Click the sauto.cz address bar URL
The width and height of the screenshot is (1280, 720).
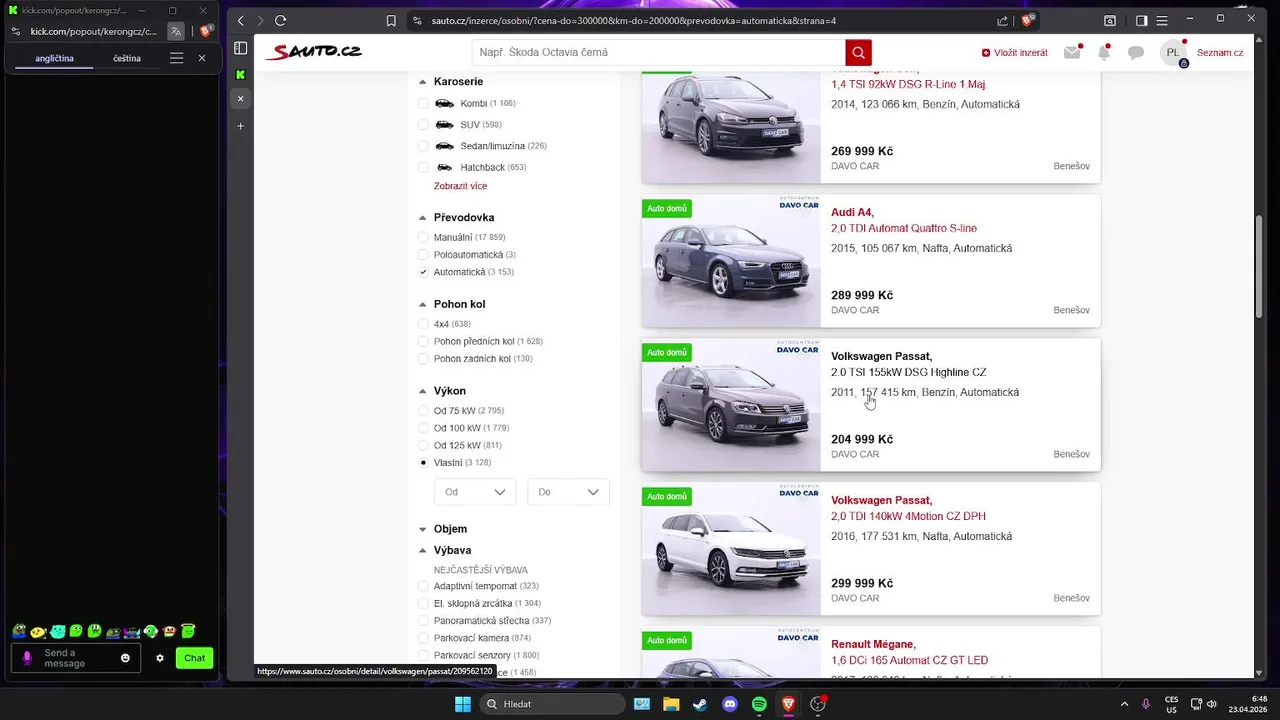[633, 20]
